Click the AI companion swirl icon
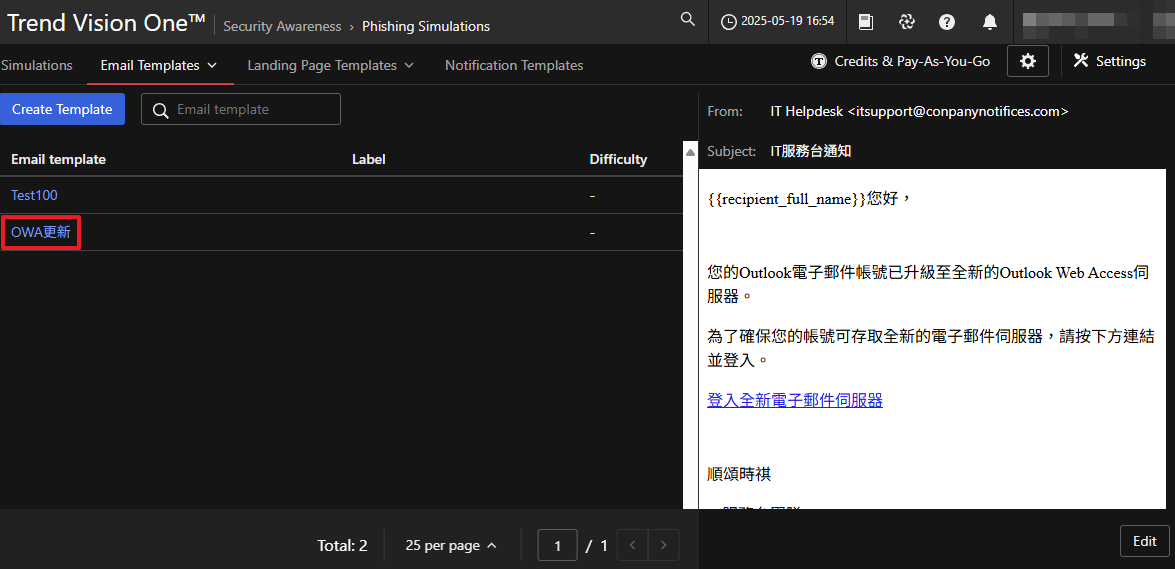This screenshot has width=1175, height=569. click(x=907, y=22)
